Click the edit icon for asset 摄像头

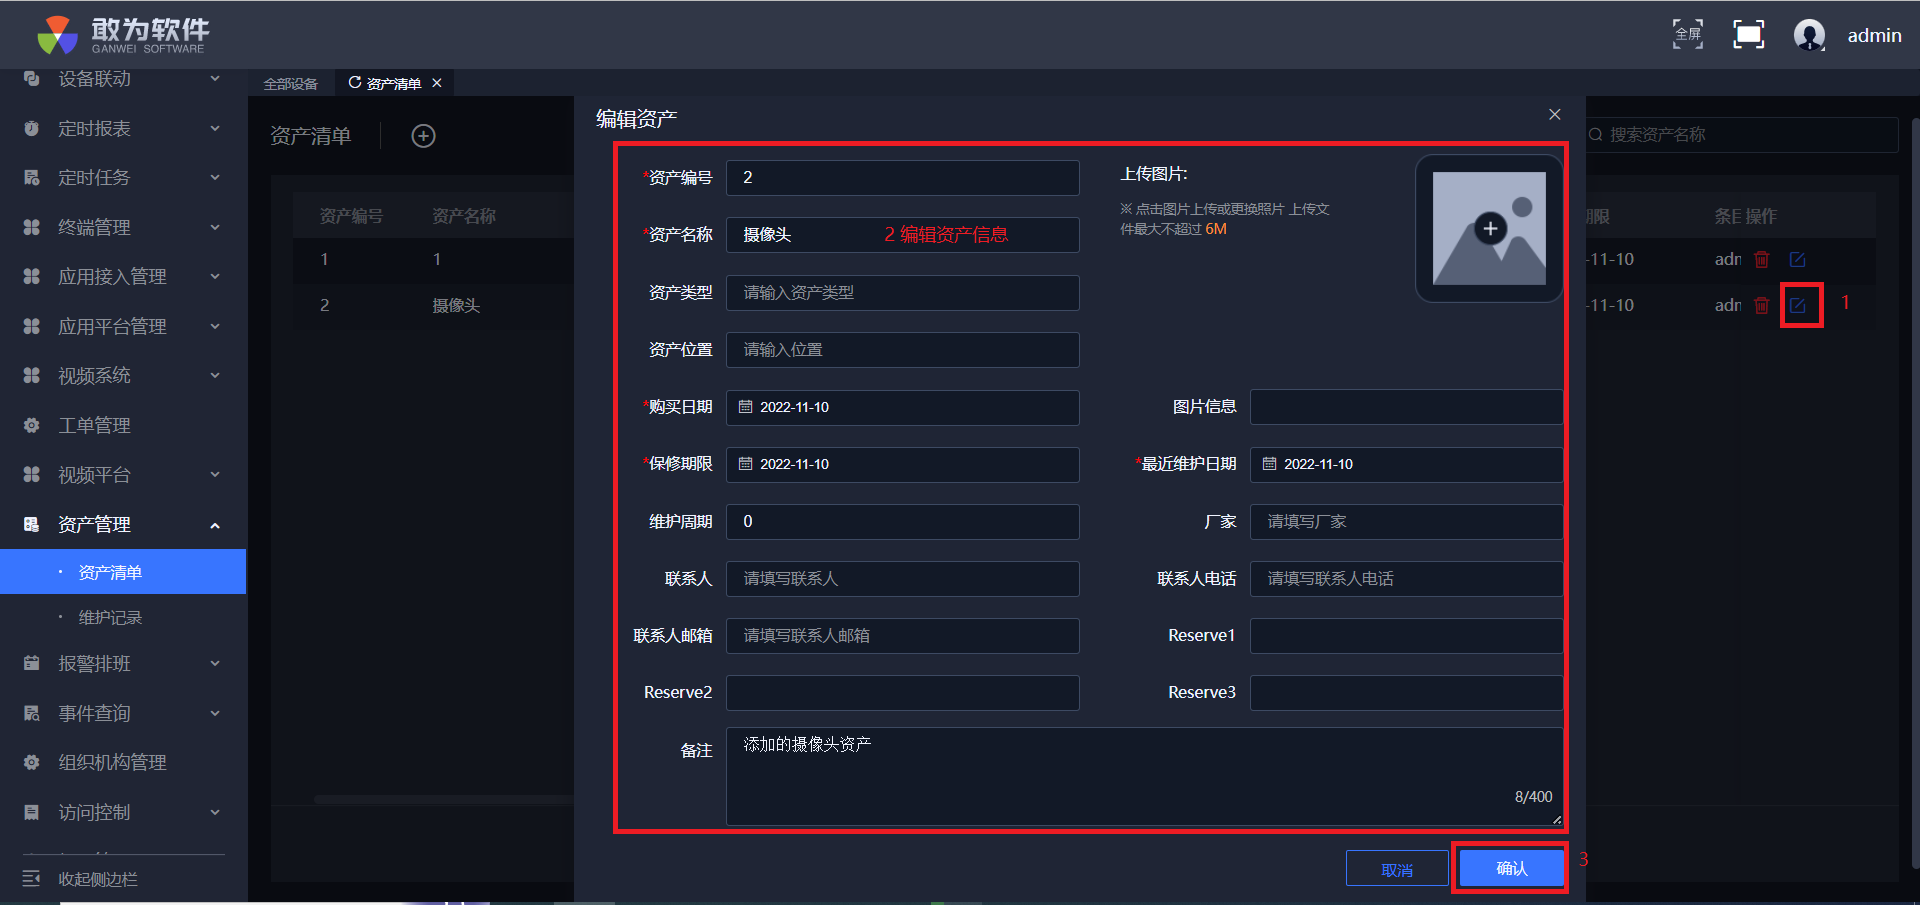[x=1797, y=305]
